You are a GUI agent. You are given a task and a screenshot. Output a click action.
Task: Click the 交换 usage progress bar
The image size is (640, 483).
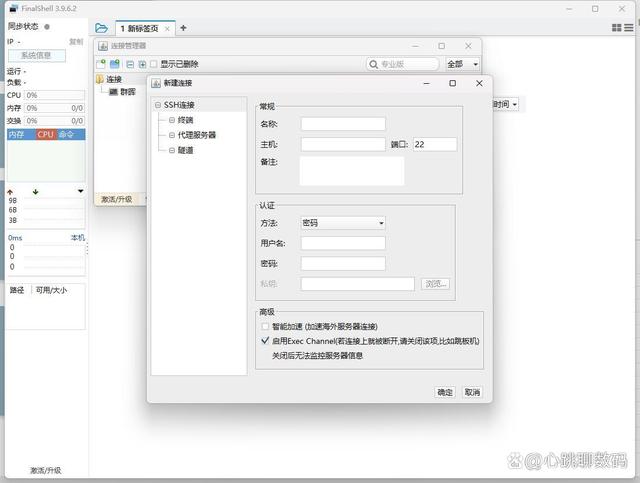(x=54, y=121)
